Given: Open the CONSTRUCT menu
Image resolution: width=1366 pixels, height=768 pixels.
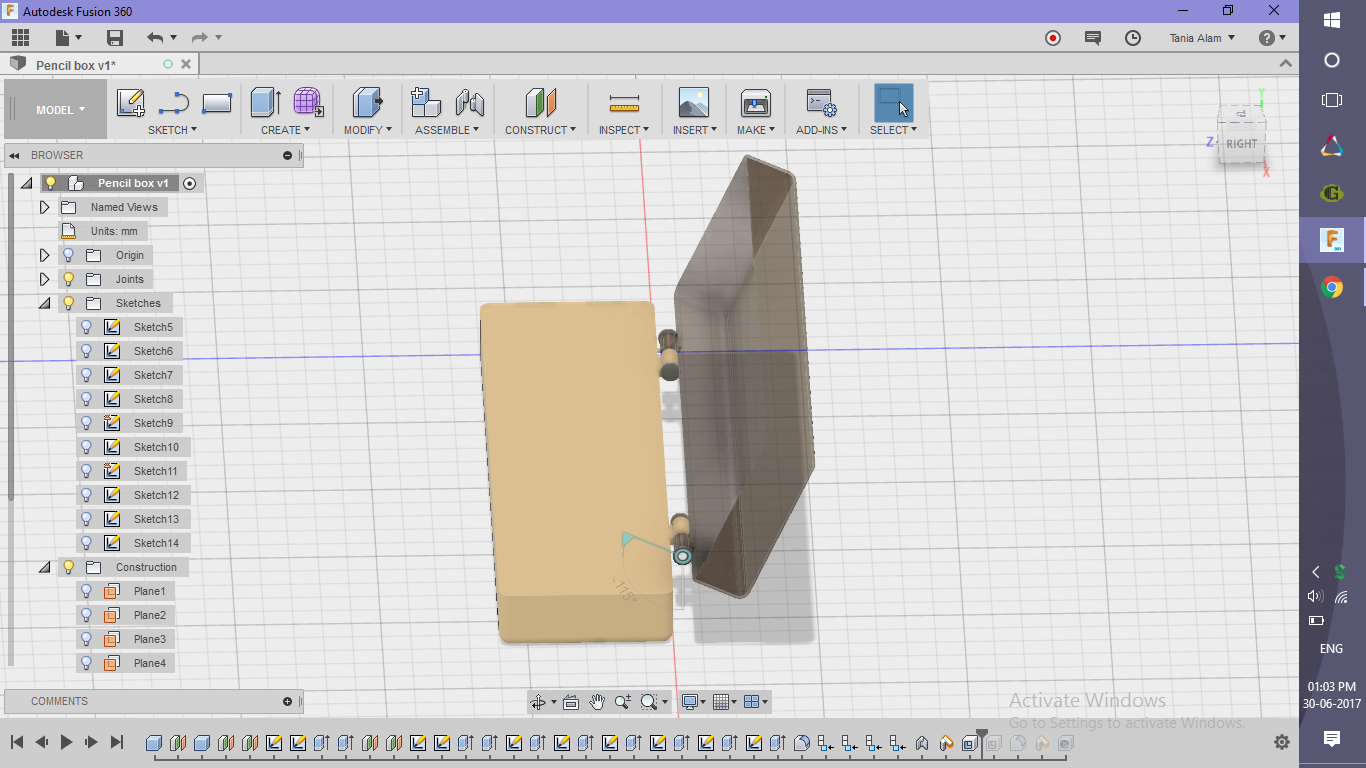Looking at the screenshot, I should coord(540,130).
